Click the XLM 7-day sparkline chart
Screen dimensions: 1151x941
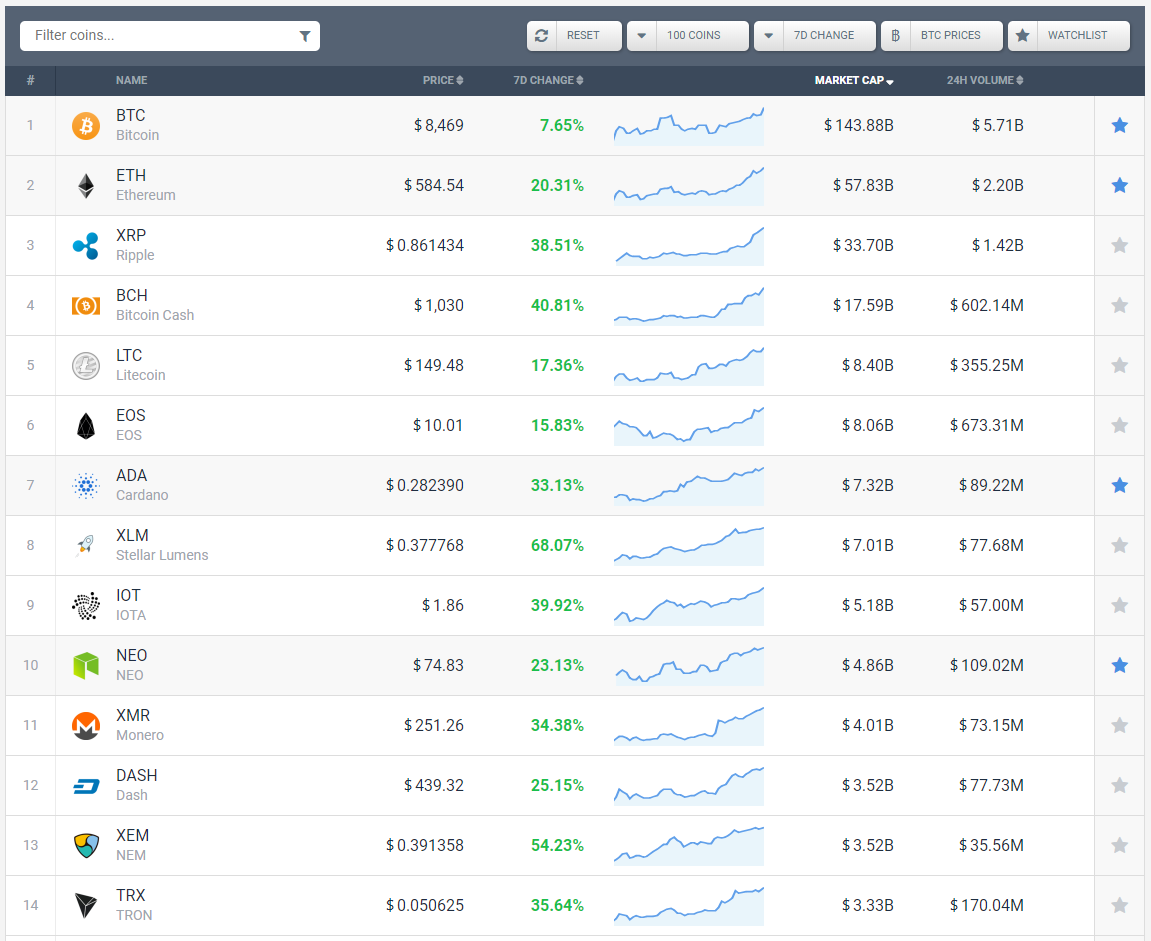tap(689, 546)
